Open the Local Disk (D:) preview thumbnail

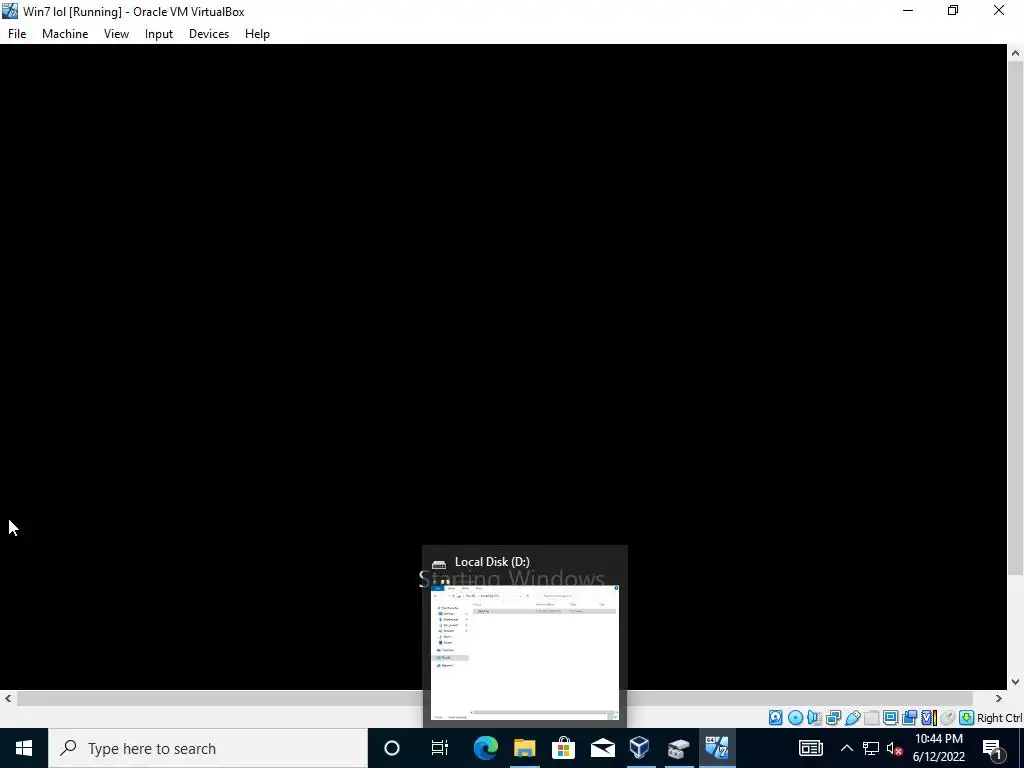(x=525, y=652)
